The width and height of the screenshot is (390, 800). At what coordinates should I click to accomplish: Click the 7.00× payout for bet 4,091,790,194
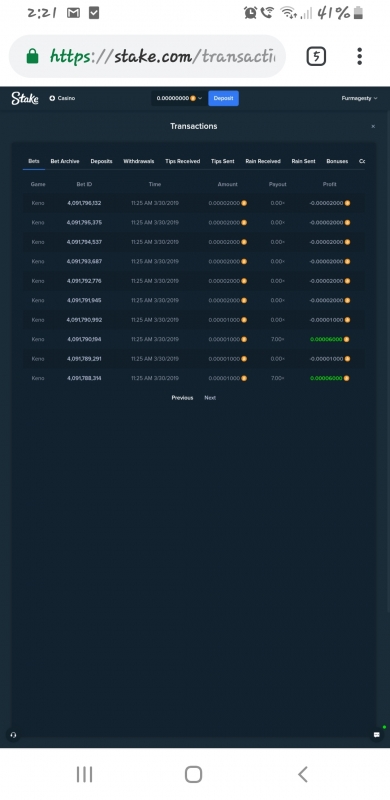[x=278, y=339]
